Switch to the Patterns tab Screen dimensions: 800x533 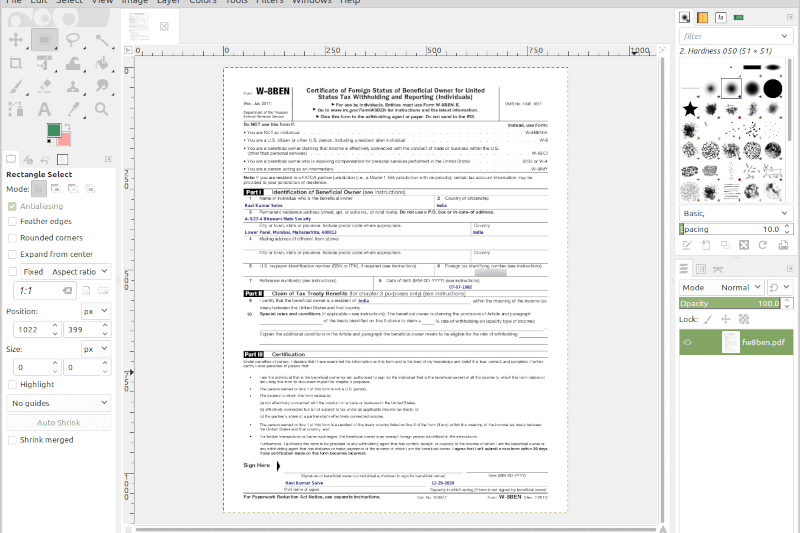coord(703,18)
